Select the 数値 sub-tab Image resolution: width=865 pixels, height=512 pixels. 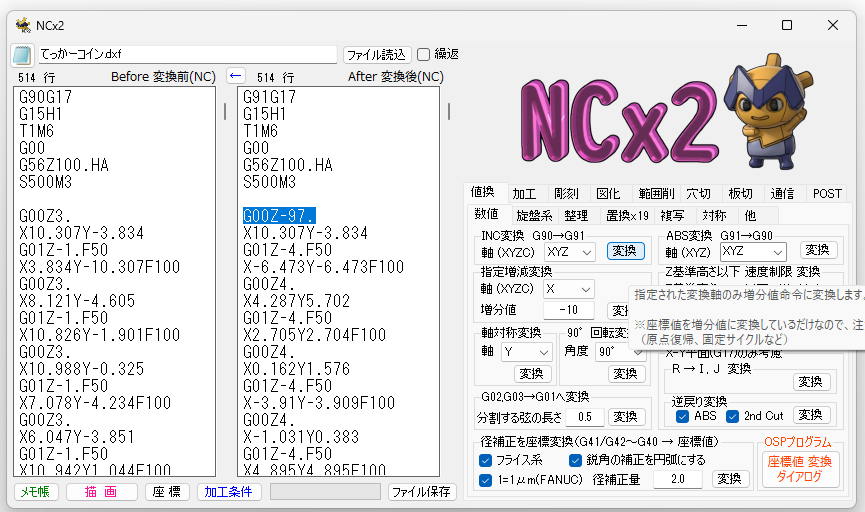point(487,214)
